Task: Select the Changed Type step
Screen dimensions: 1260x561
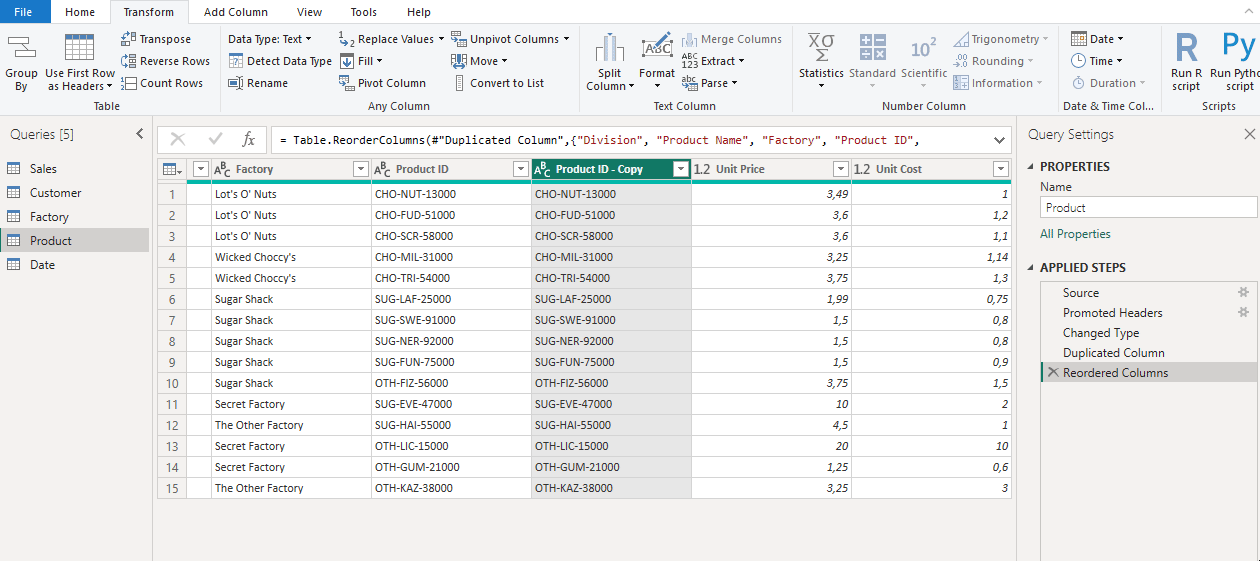Action: [x=1149, y=333]
